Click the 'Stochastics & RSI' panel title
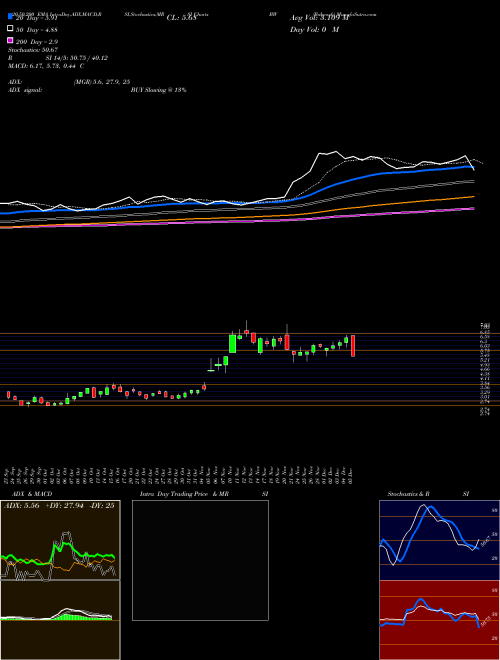 tap(428, 494)
